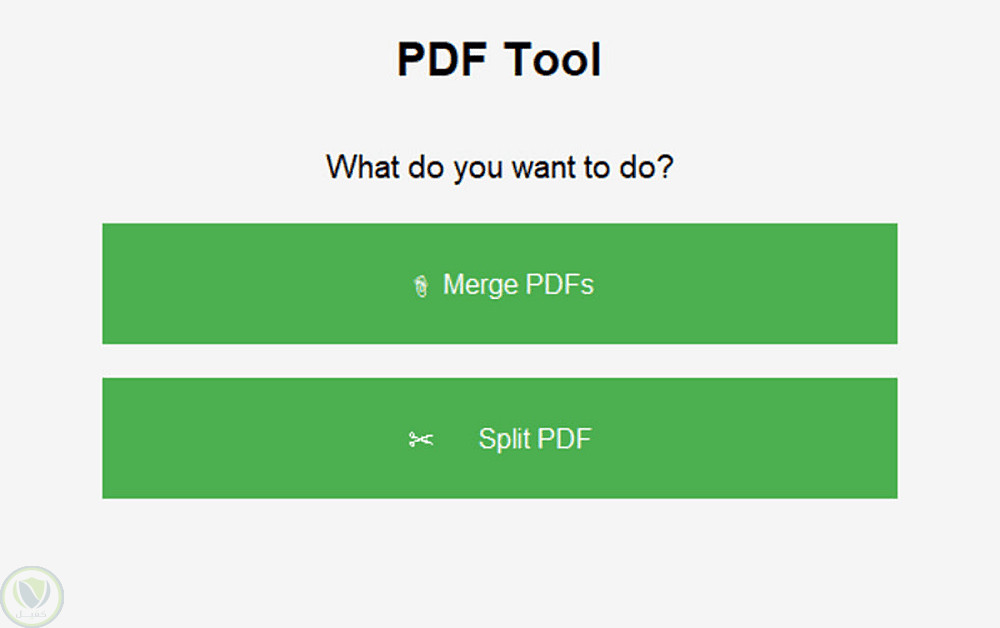This screenshot has height=628, width=1000.
Task: Tap the word "Split" on the second button
Action: (504, 439)
